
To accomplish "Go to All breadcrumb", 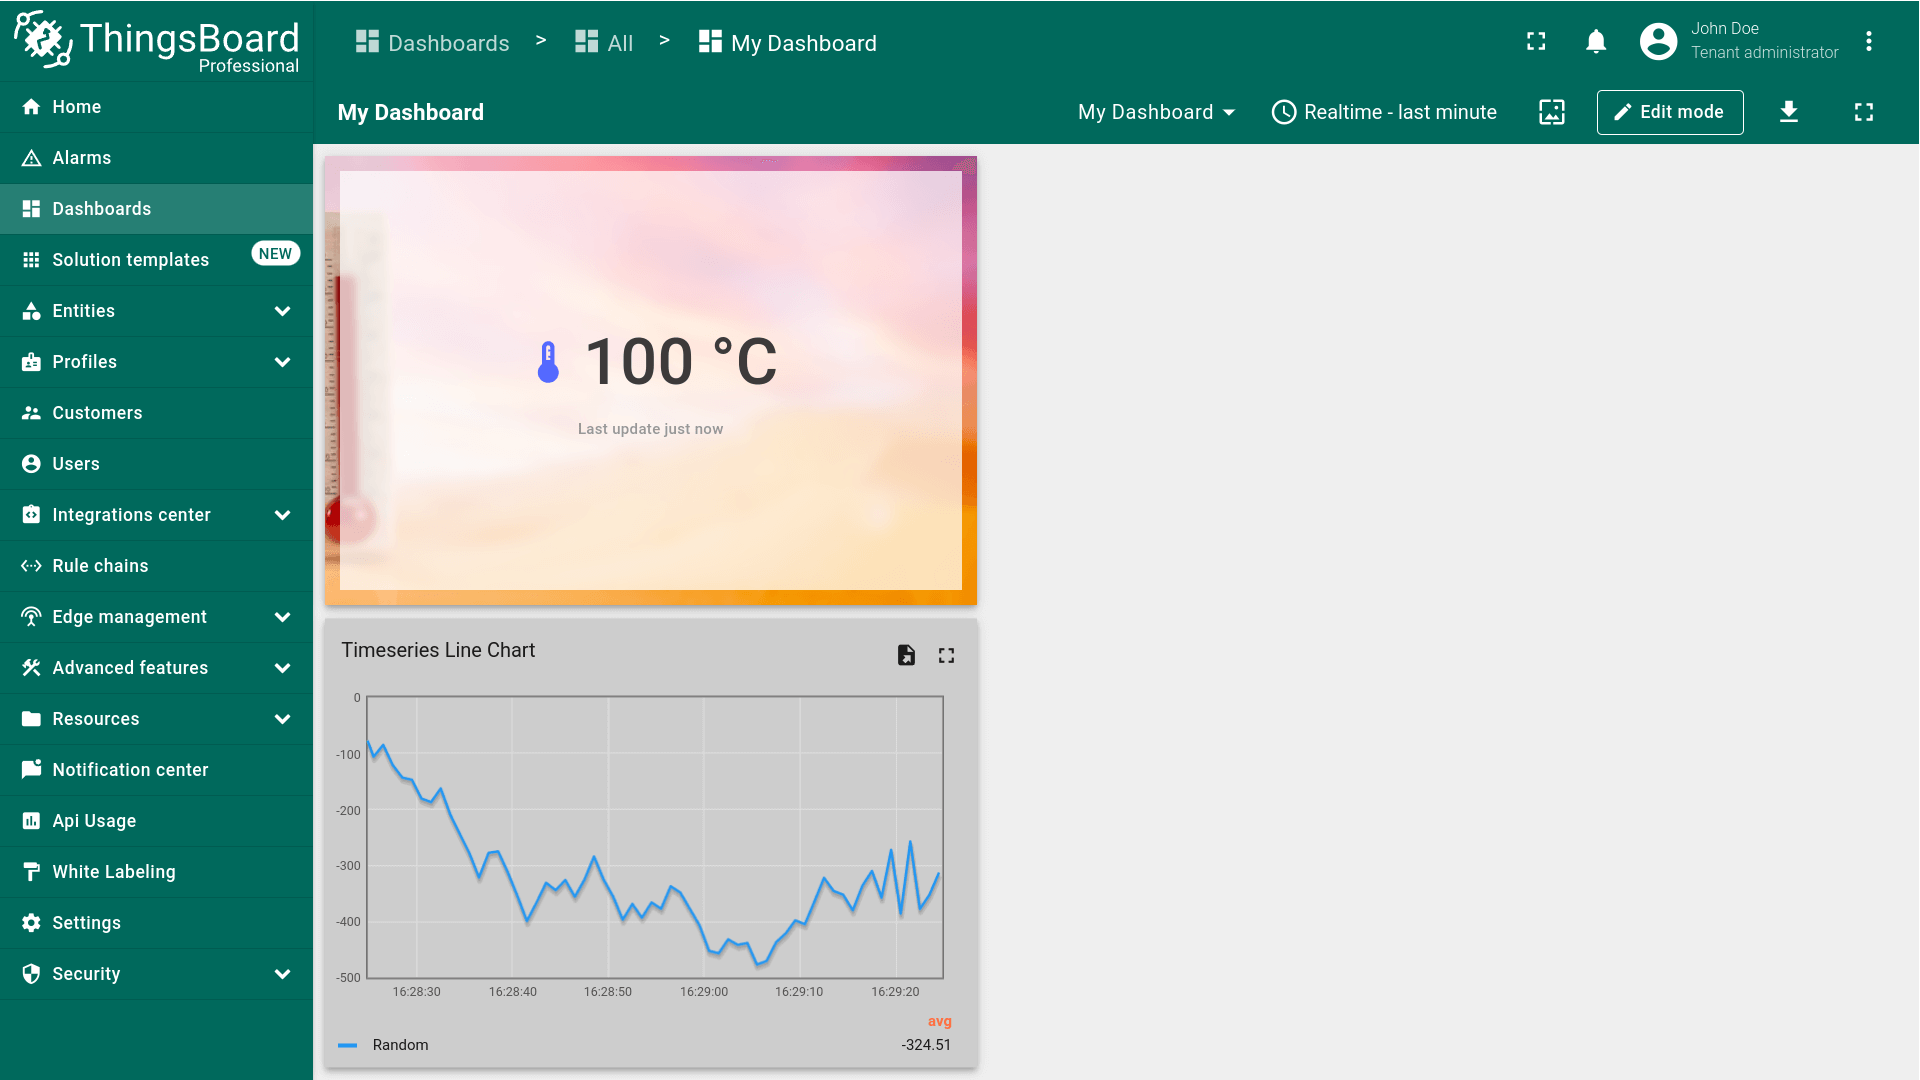I will pyautogui.click(x=604, y=42).
